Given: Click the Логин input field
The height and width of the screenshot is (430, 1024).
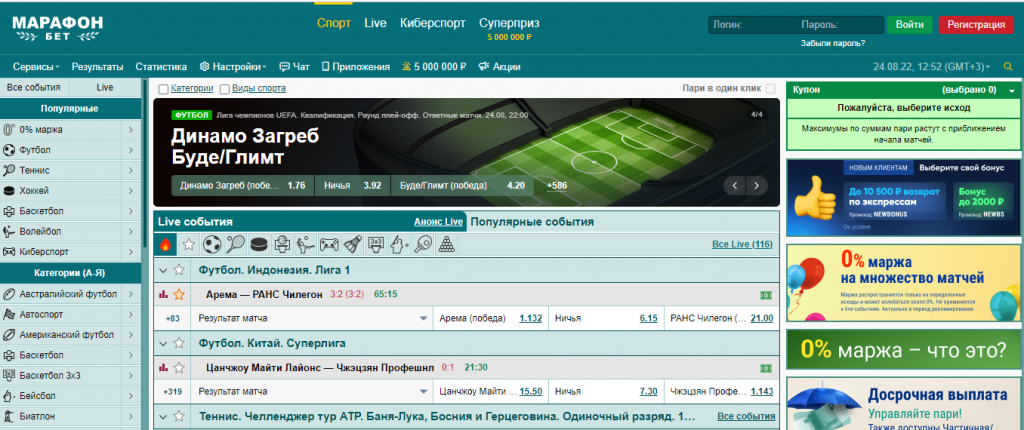Looking at the screenshot, I should click(750, 25).
